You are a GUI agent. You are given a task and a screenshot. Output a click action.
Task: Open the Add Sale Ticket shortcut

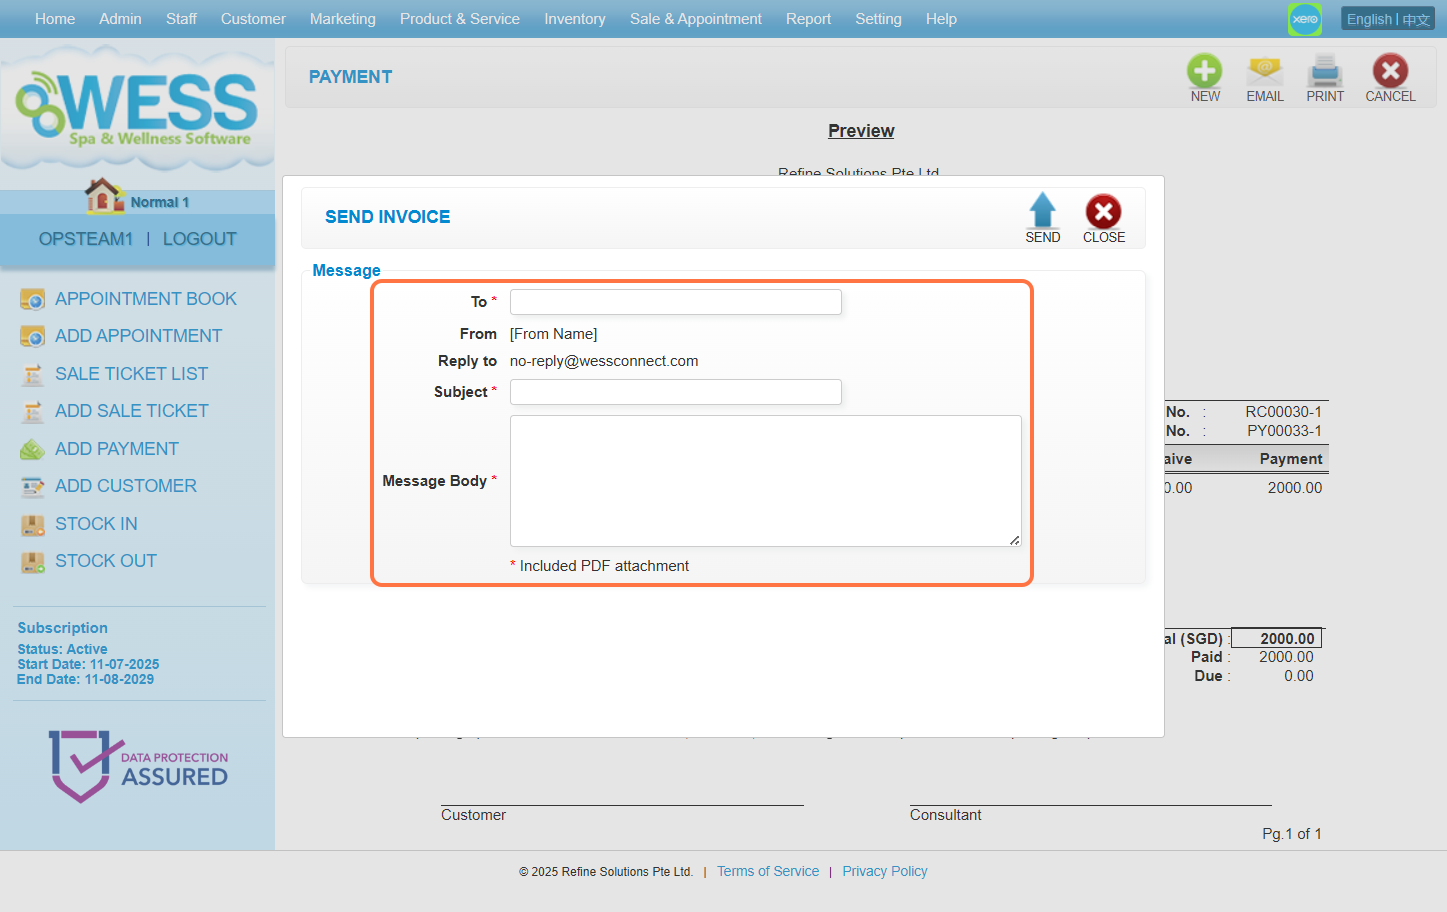131,411
